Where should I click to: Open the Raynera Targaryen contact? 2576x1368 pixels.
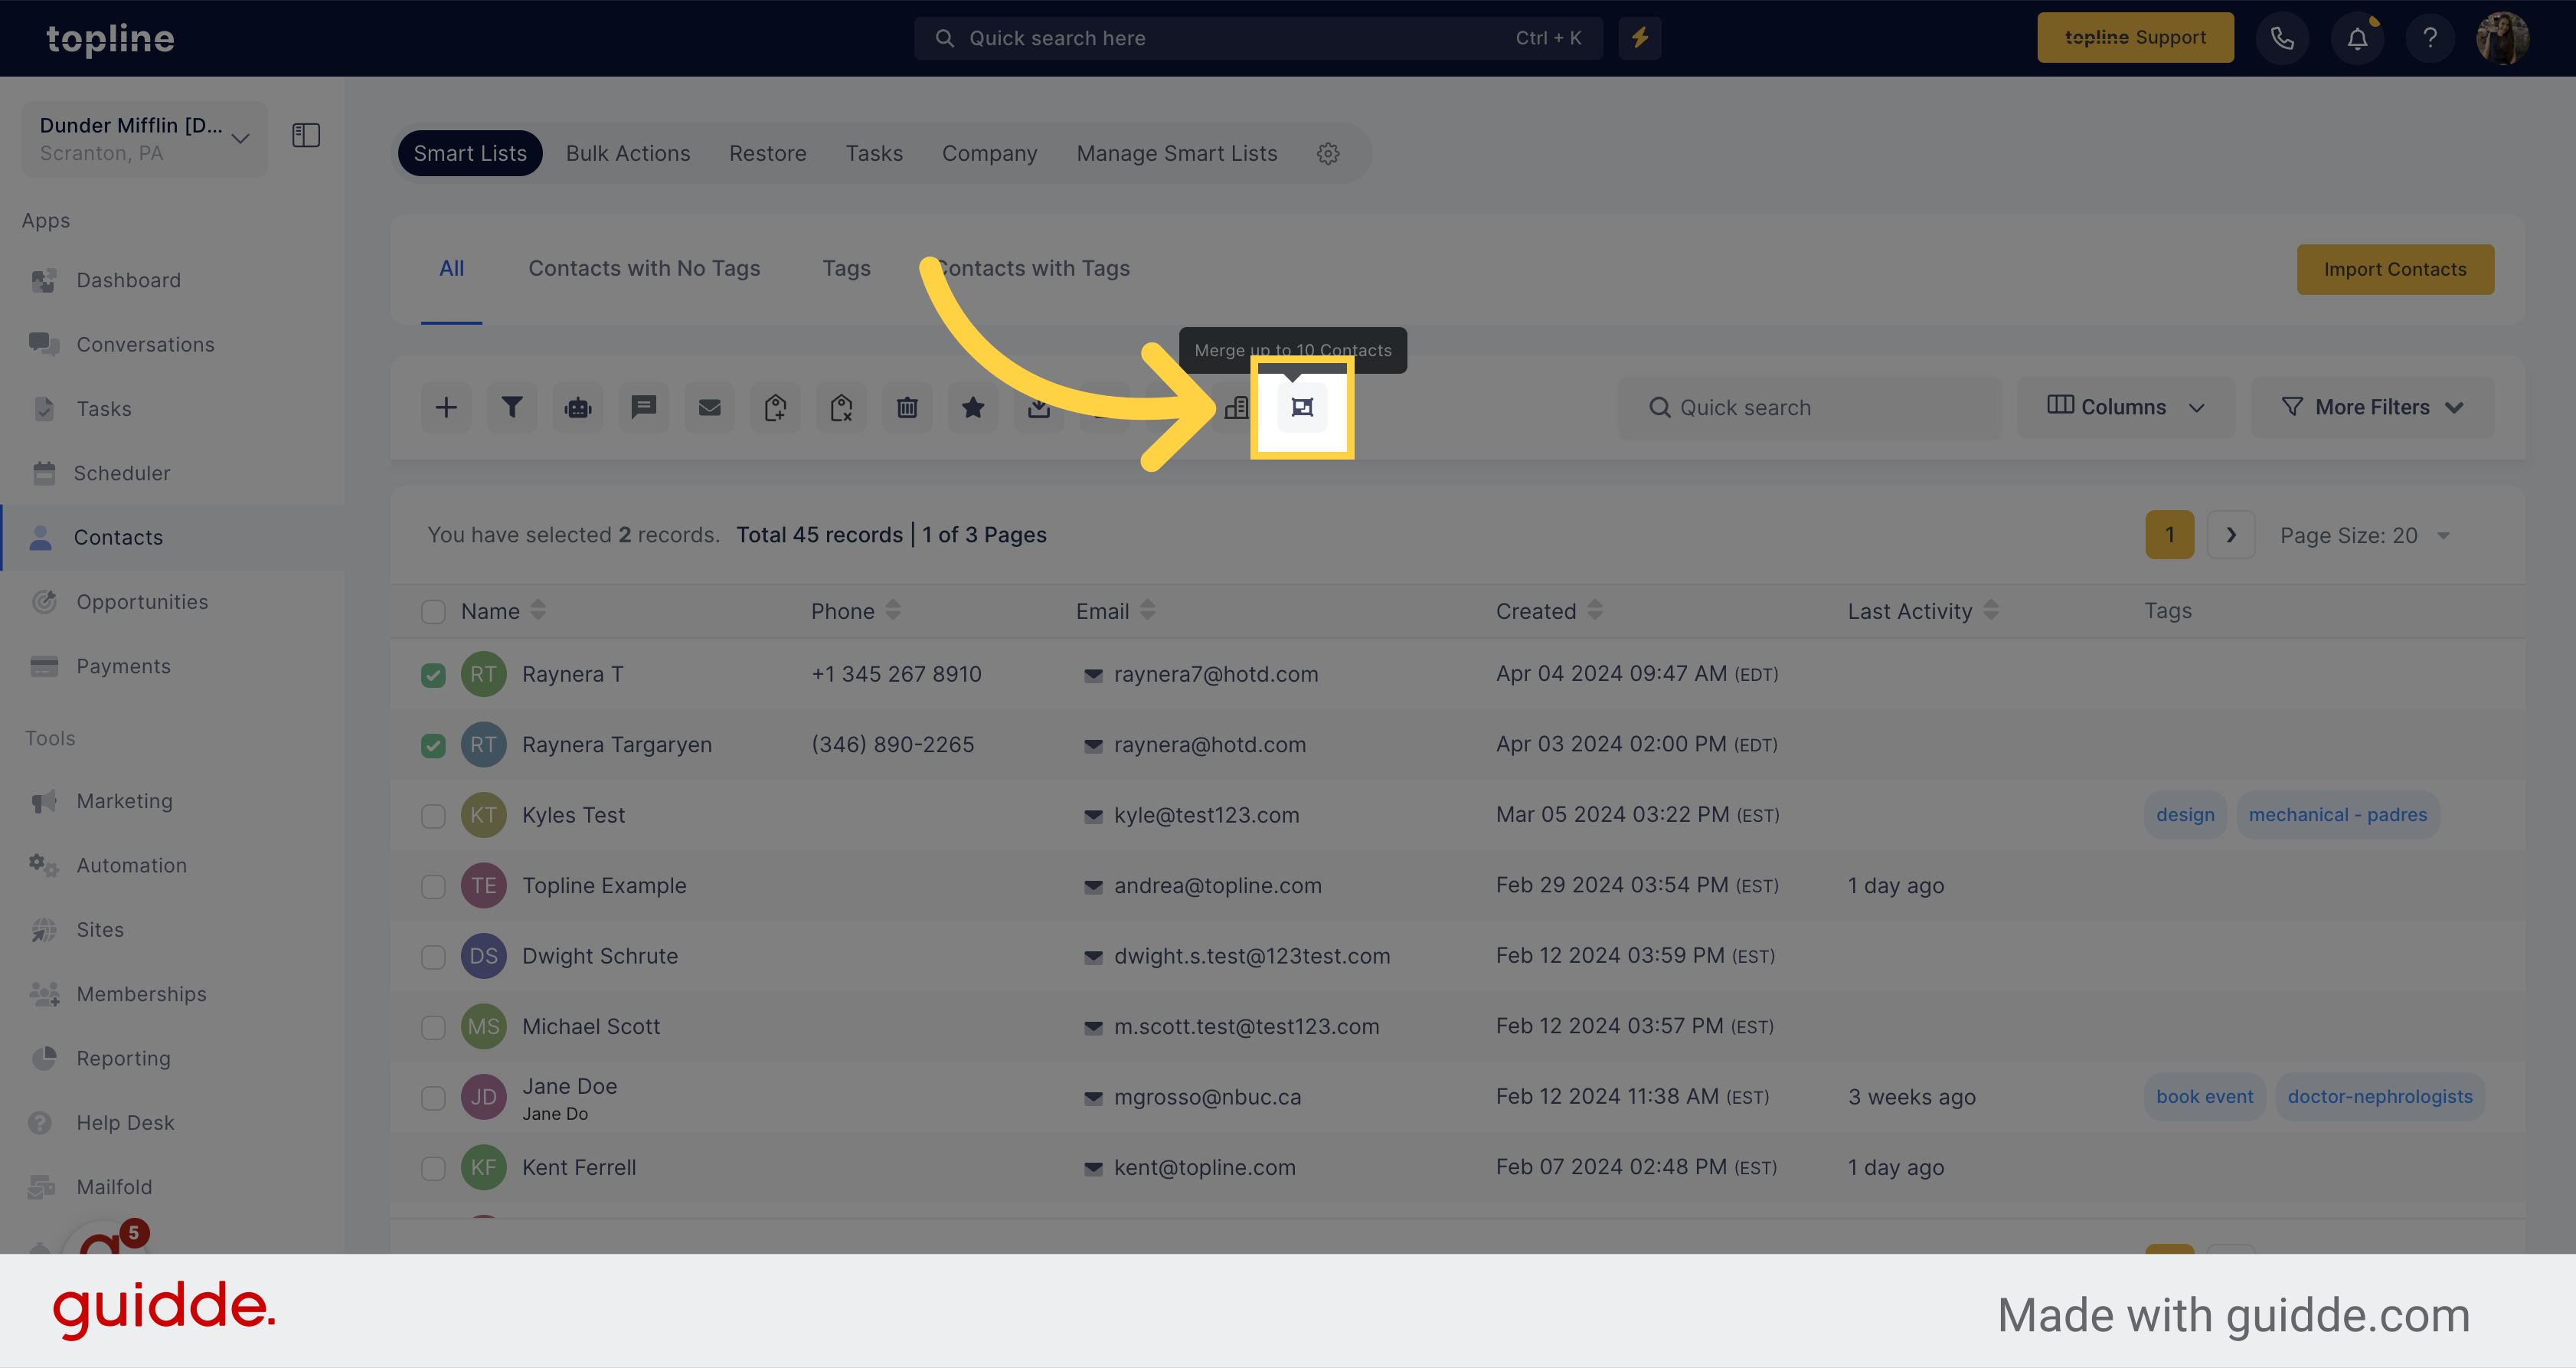[x=617, y=745]
